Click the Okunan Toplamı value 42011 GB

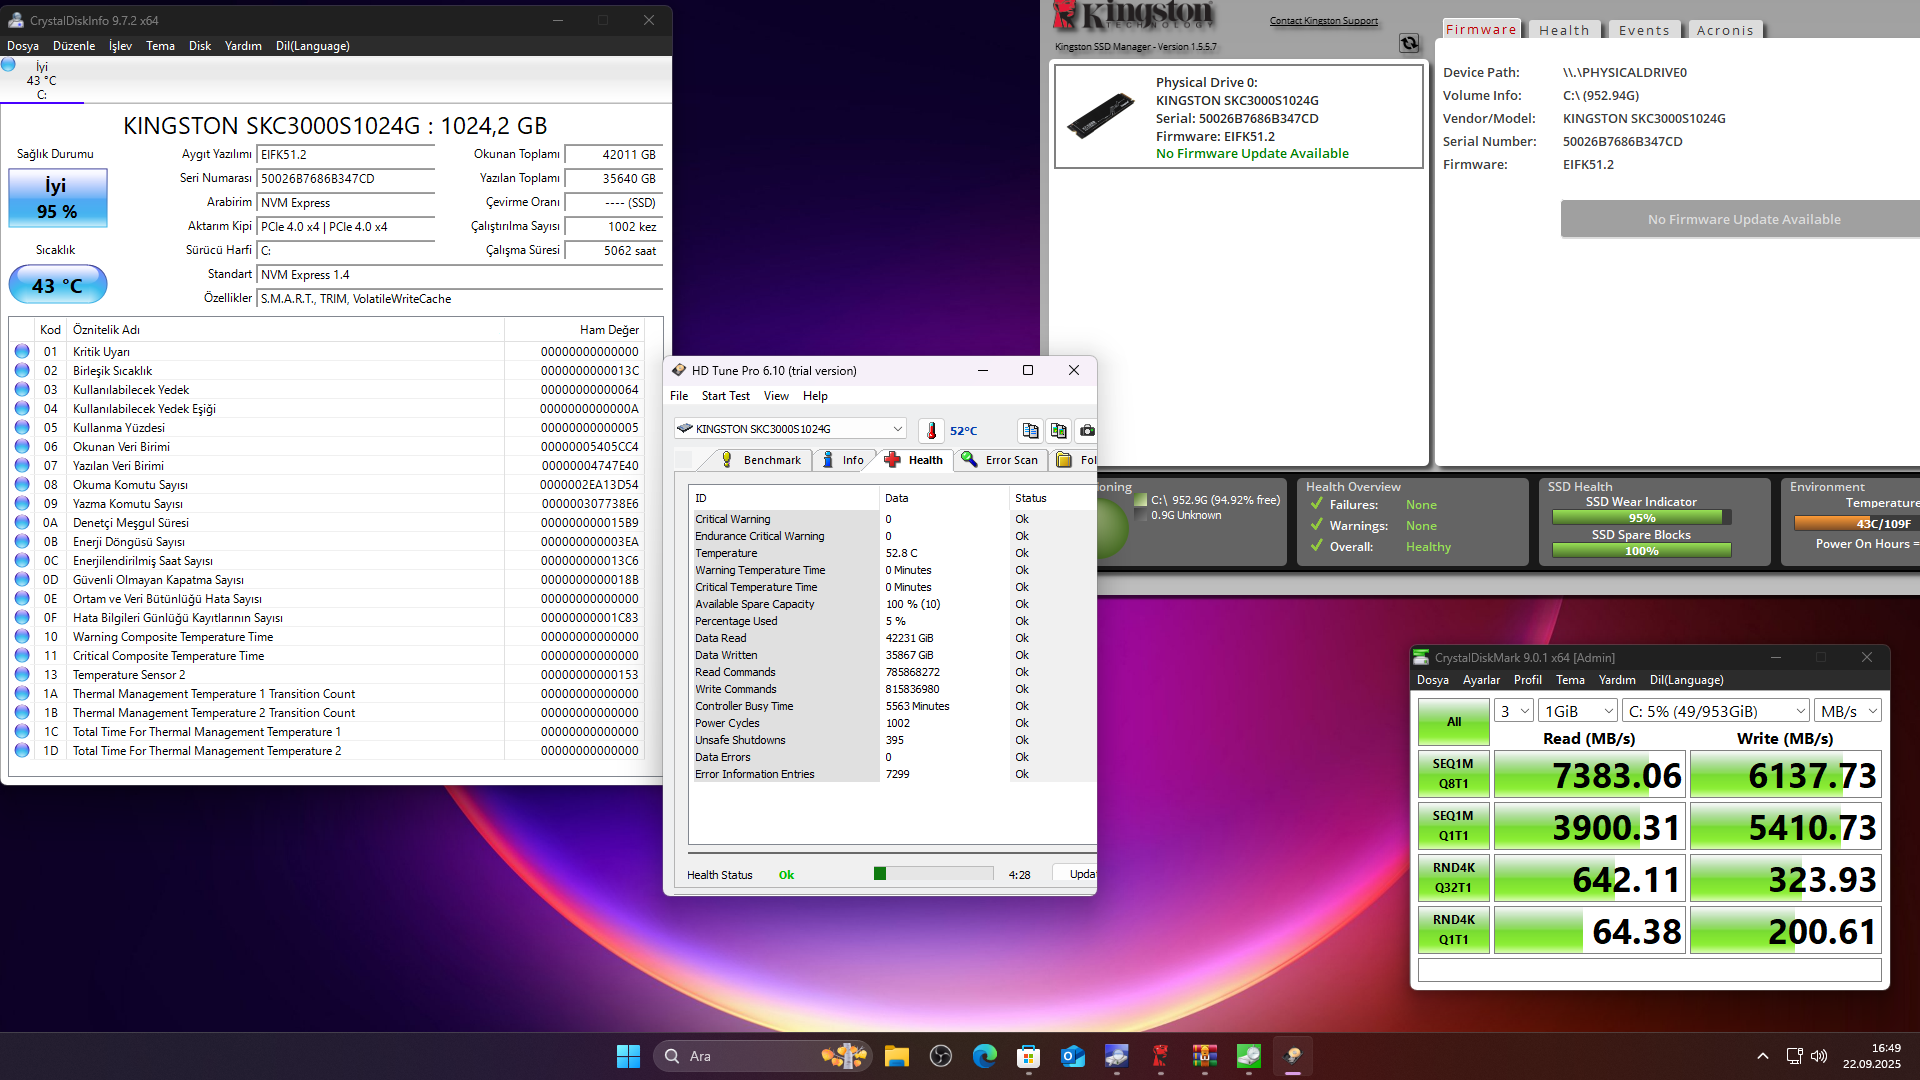(x=613, y=155)
